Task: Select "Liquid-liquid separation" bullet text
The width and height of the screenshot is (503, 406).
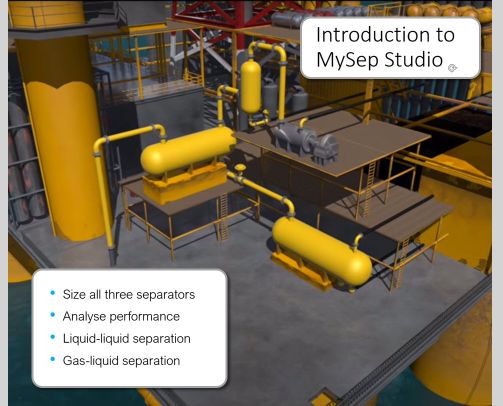Action: click(x=127, y=339)
